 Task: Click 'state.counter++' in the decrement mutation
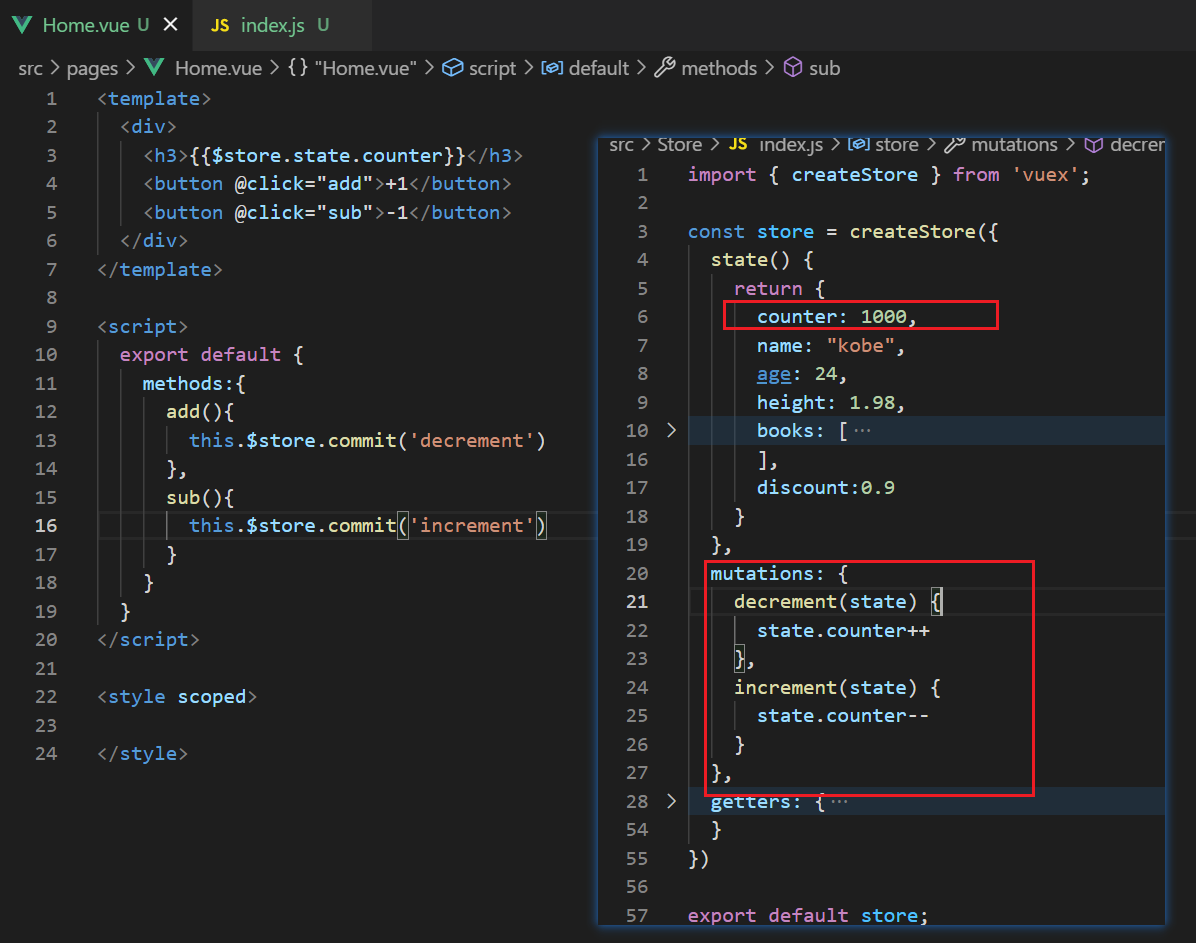point(843,631)
